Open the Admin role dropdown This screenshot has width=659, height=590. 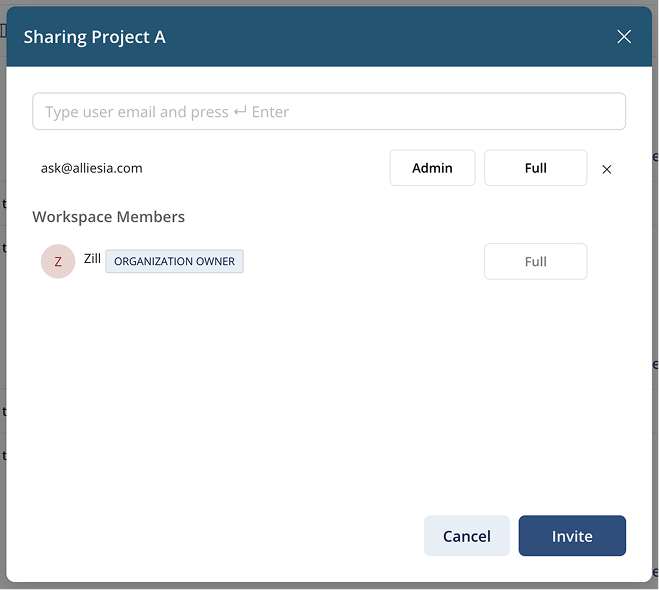[x=432, y=168]
